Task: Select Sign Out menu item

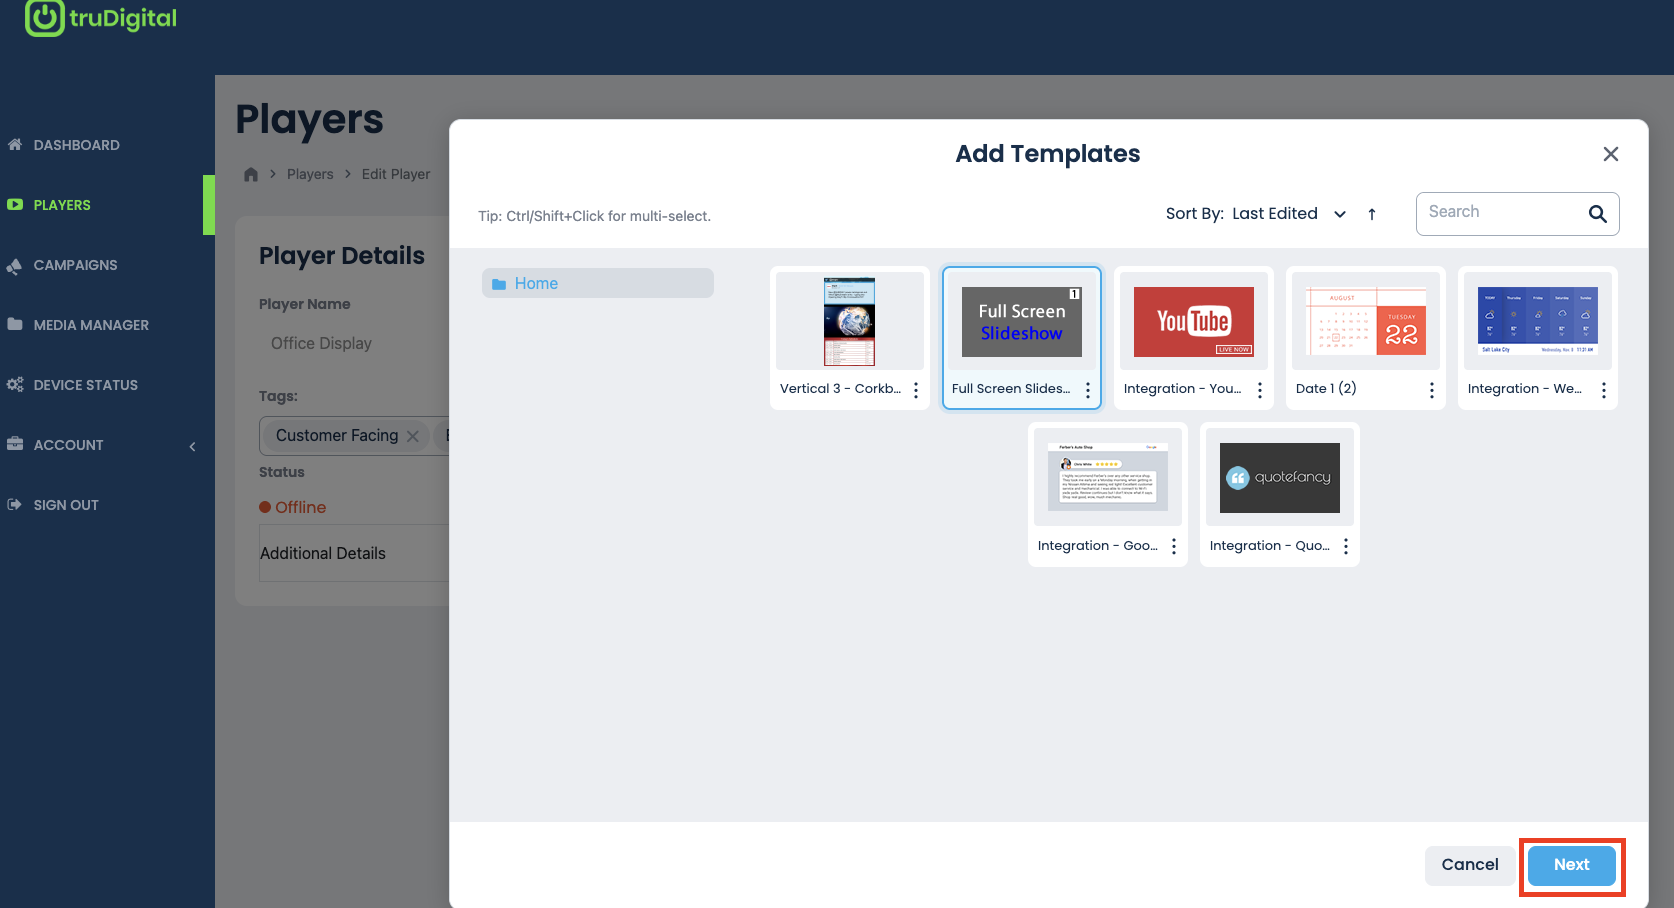Action: pyautogui.click(x=66, y=505)
